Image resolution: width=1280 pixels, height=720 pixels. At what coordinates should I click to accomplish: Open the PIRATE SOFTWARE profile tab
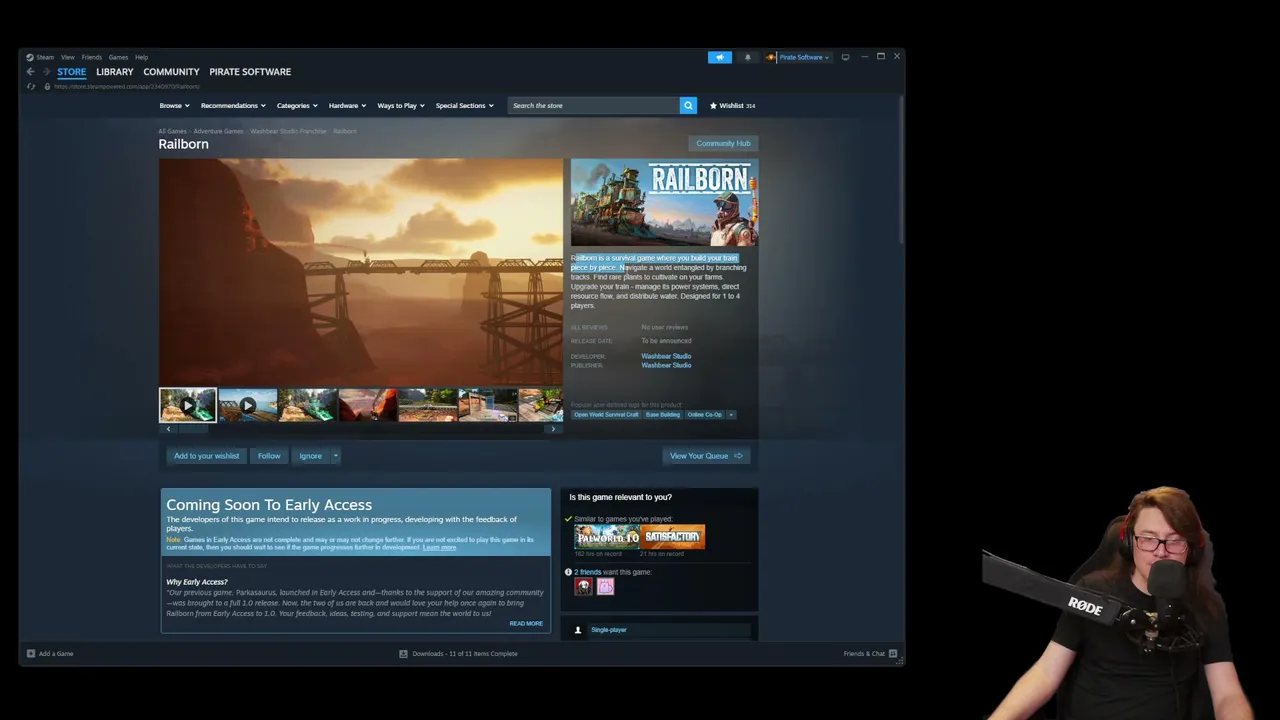click(250, 72)
